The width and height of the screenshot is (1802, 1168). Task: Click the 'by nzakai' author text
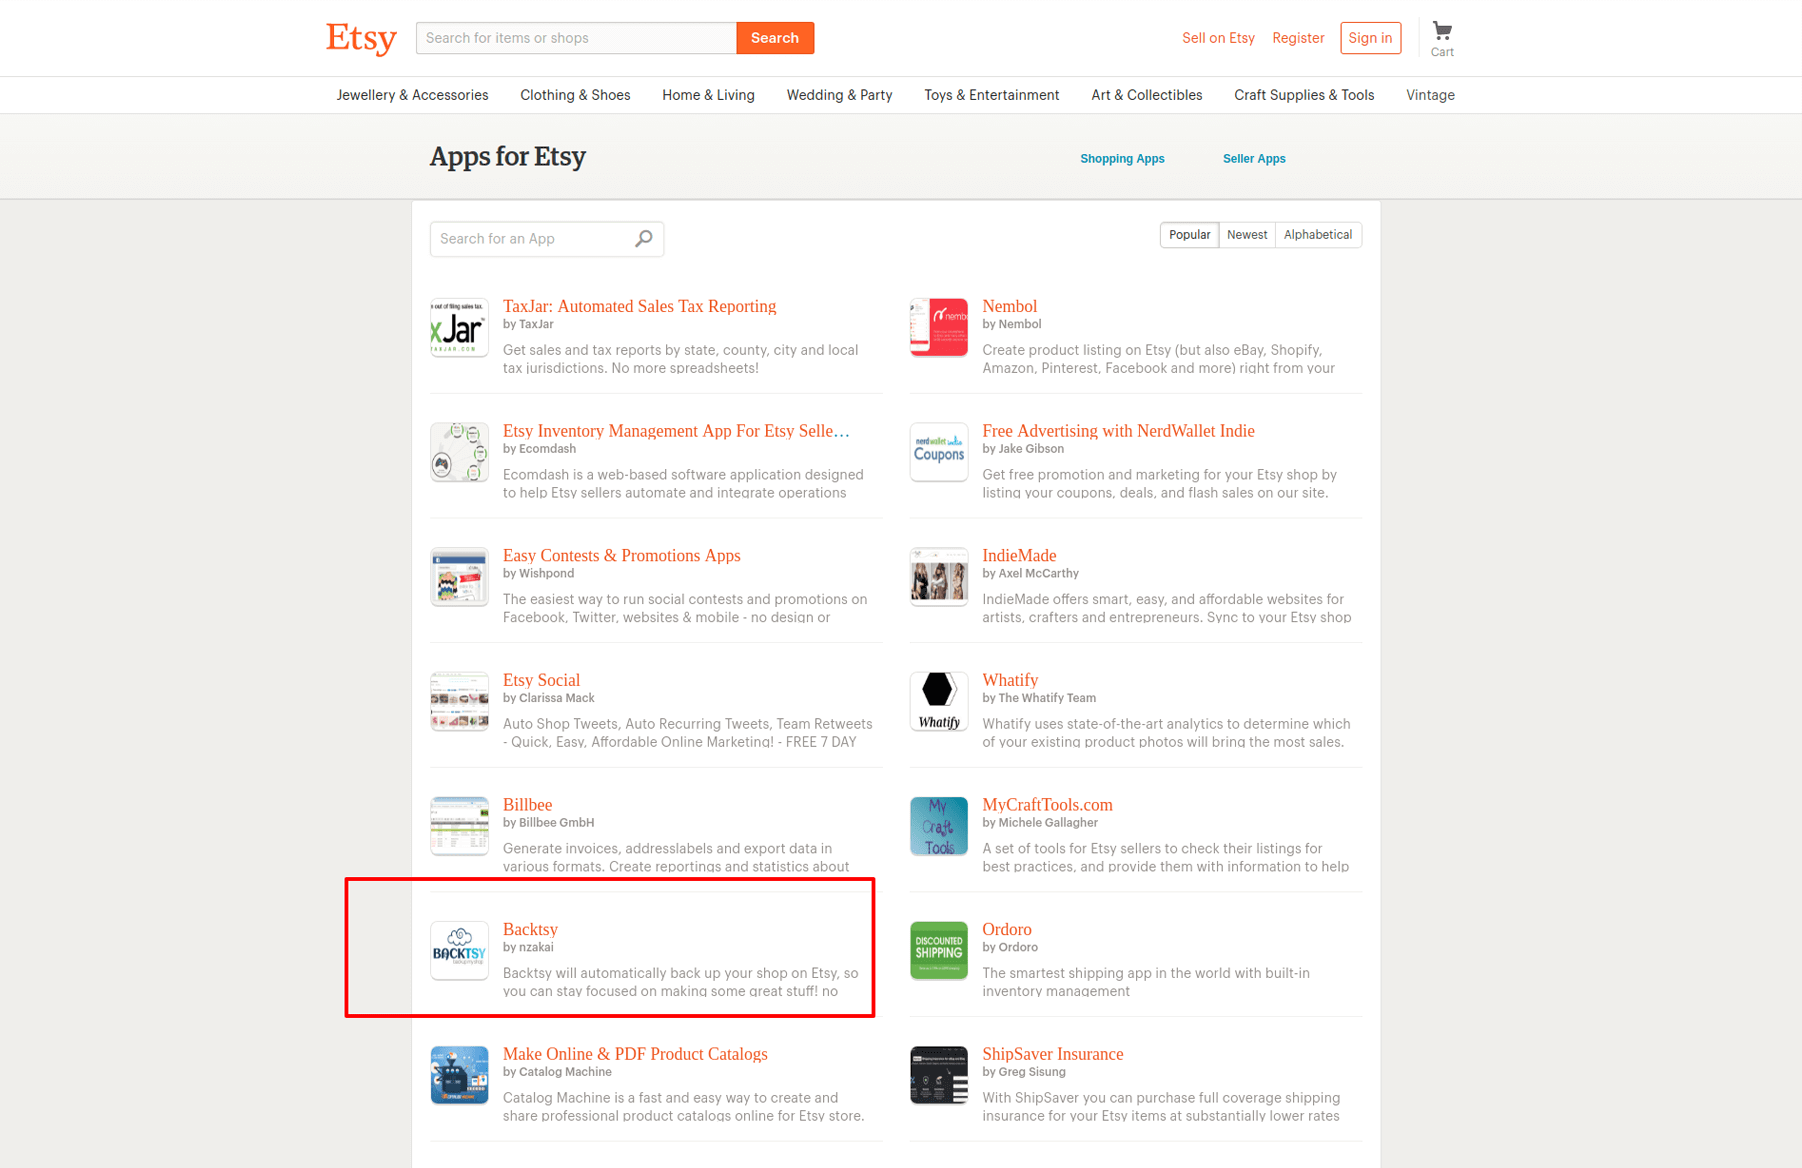(528, 947)
